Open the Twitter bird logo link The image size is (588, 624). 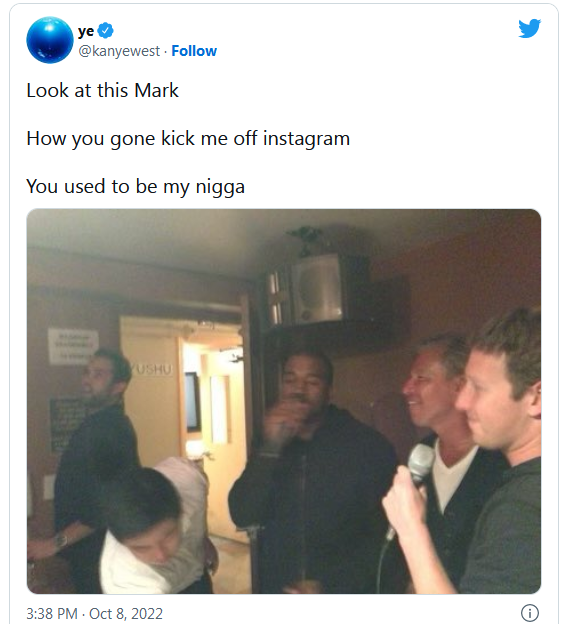529,28
